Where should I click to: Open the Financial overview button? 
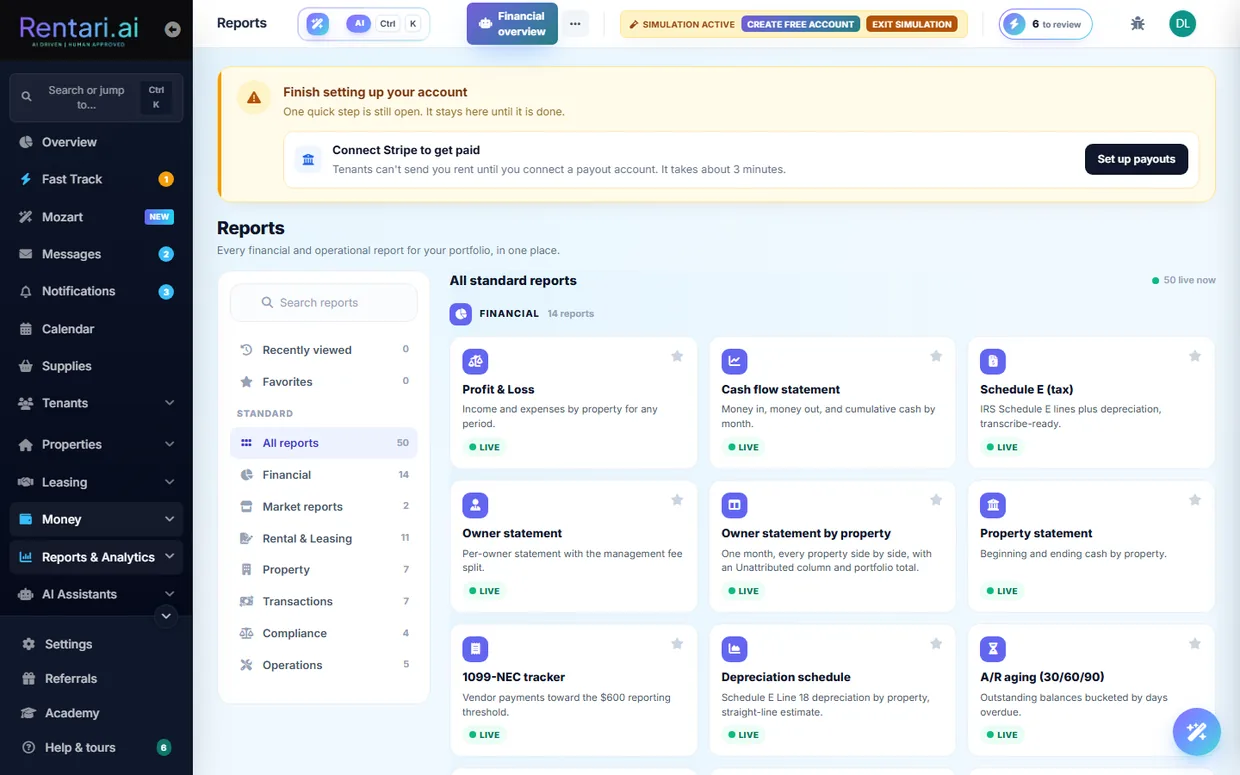(x=512, y=24)
